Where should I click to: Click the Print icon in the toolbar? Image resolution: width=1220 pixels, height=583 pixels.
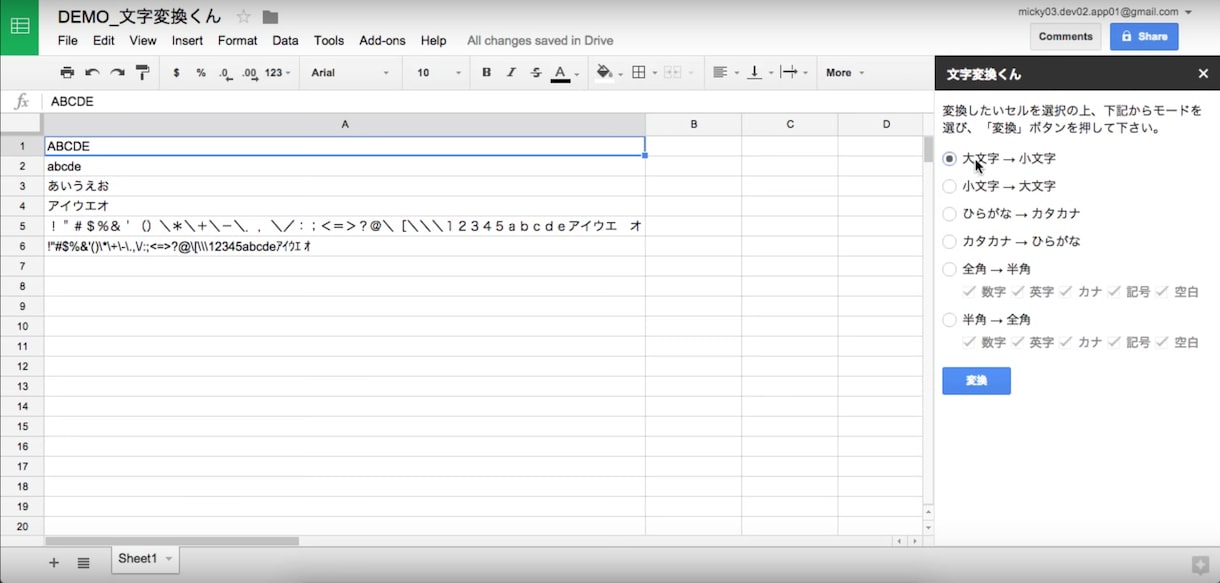(67, 73)
